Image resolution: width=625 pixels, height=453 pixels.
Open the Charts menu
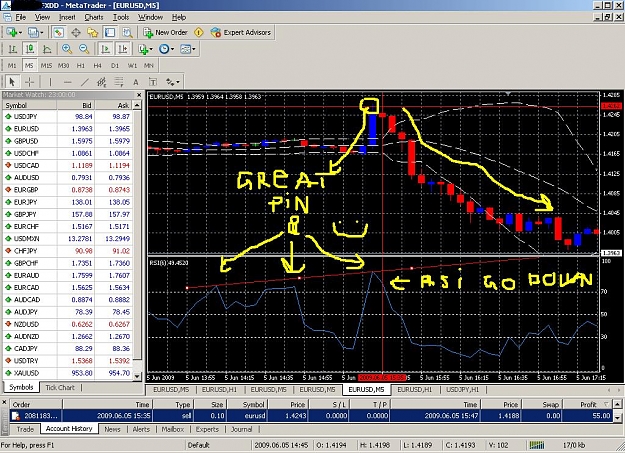(x=94, y=17)
